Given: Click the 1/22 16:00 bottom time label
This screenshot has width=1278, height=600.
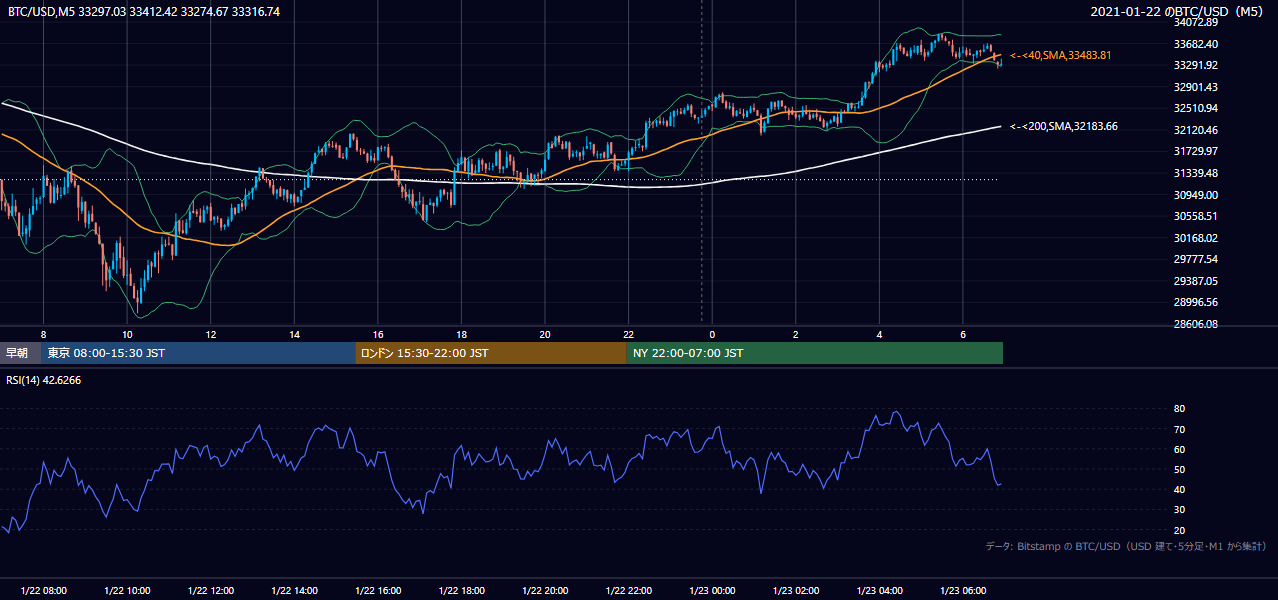Looking at the screenshot, I should (378, 591).
